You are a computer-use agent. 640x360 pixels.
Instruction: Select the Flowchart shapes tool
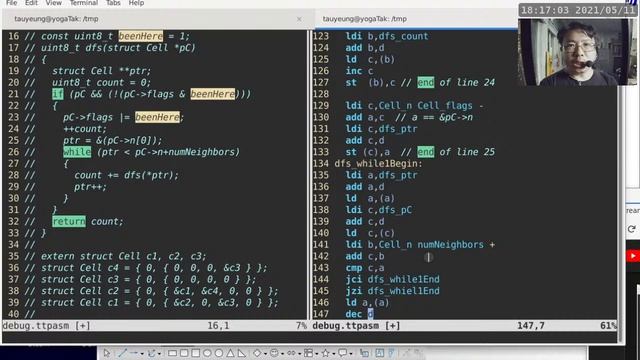pyautogui.click(x=308, y=353)
